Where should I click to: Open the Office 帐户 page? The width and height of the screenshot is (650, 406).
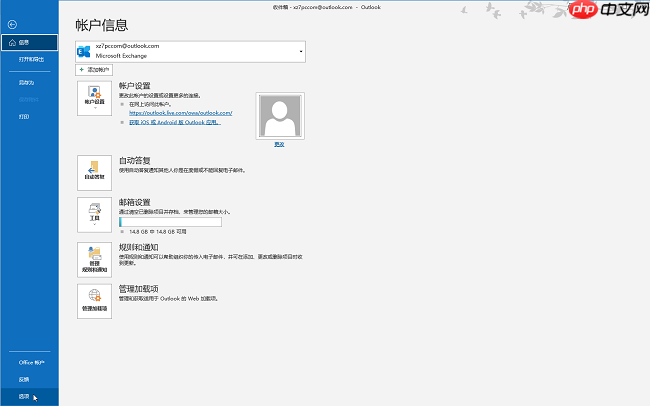[32, 362]
